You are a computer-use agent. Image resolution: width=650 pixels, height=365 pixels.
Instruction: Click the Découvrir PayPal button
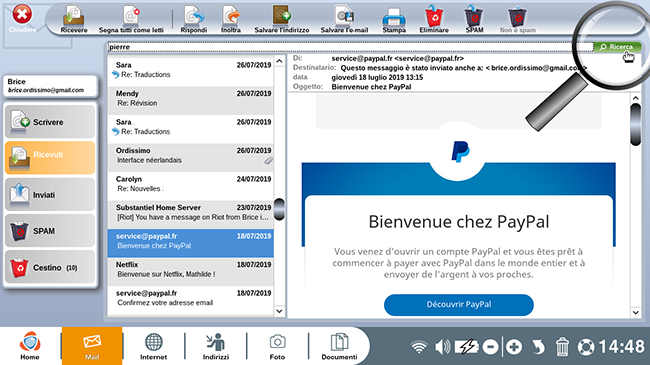458,305
